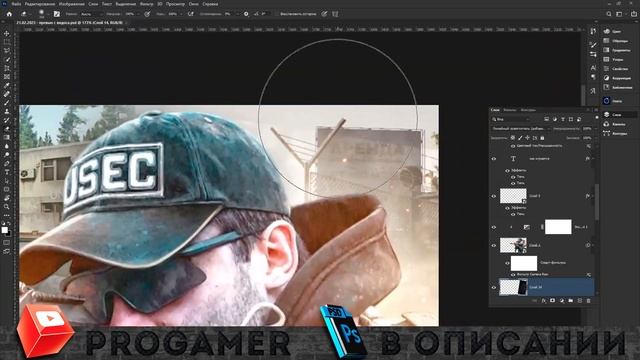
Task: Select the Eraser tool in the toolbar
Action: [7, 129]
